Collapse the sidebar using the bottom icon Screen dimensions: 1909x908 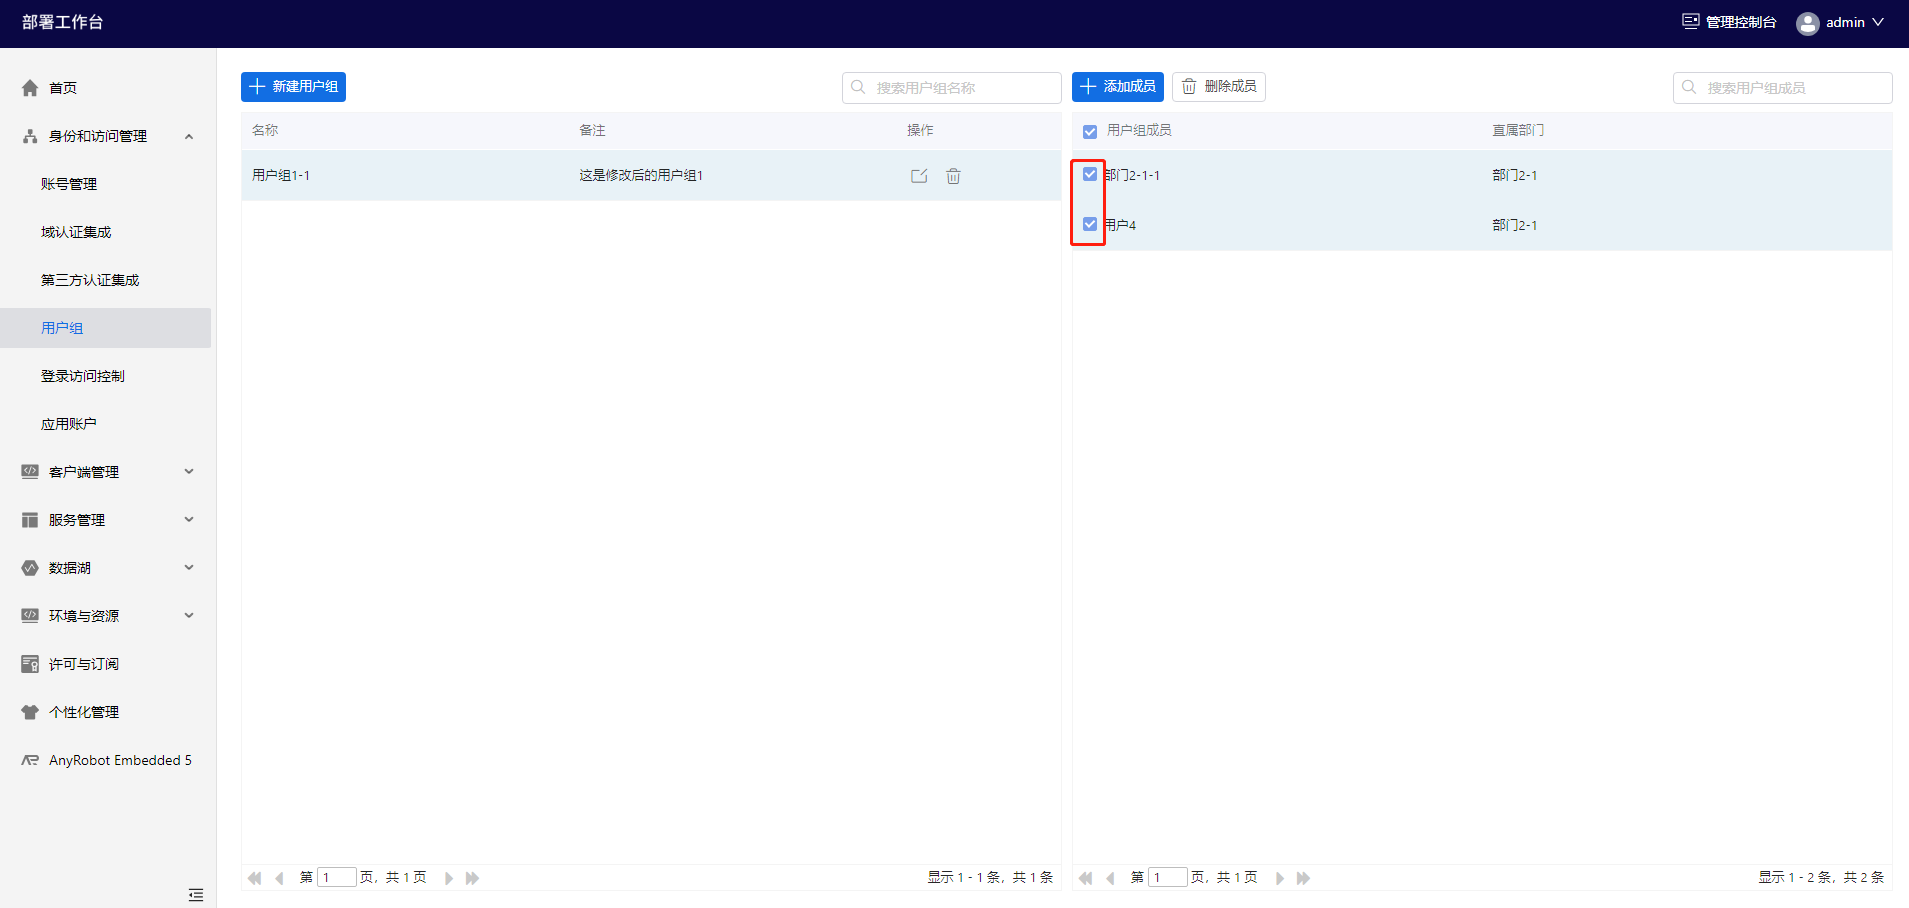[x=196, y=895]
